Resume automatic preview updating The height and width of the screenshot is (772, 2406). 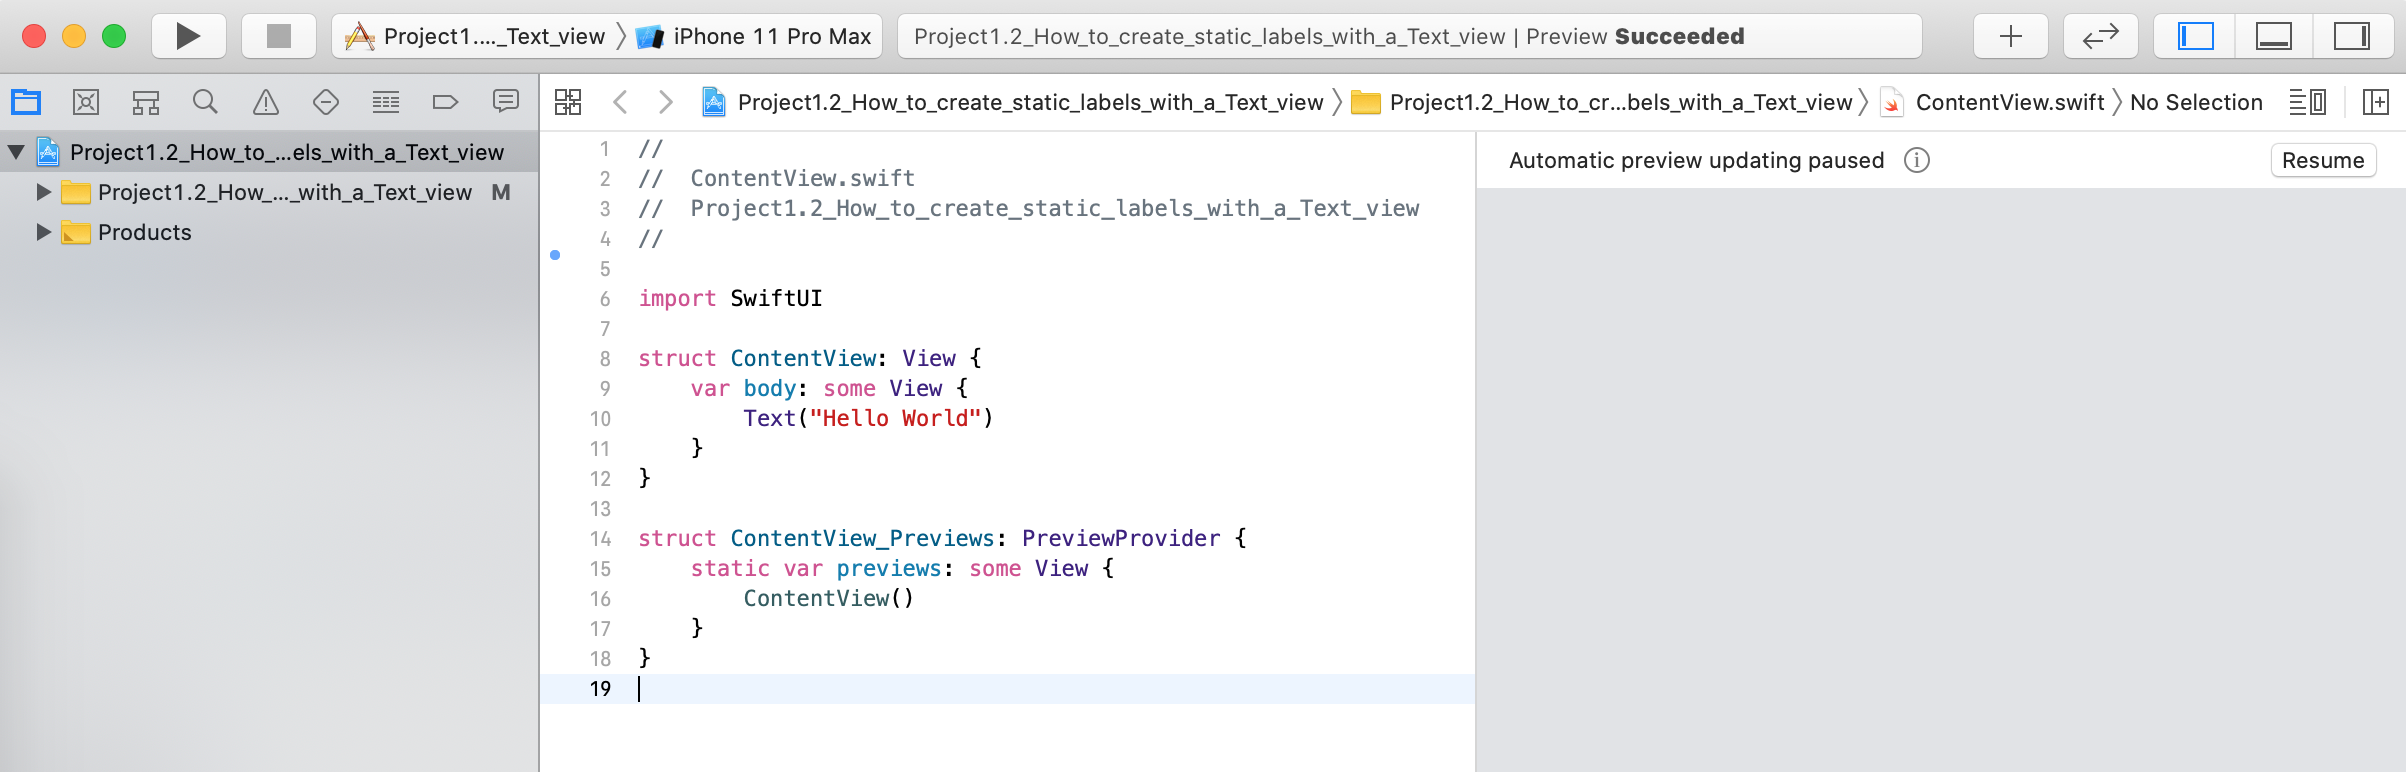(x=2323, y=160)
